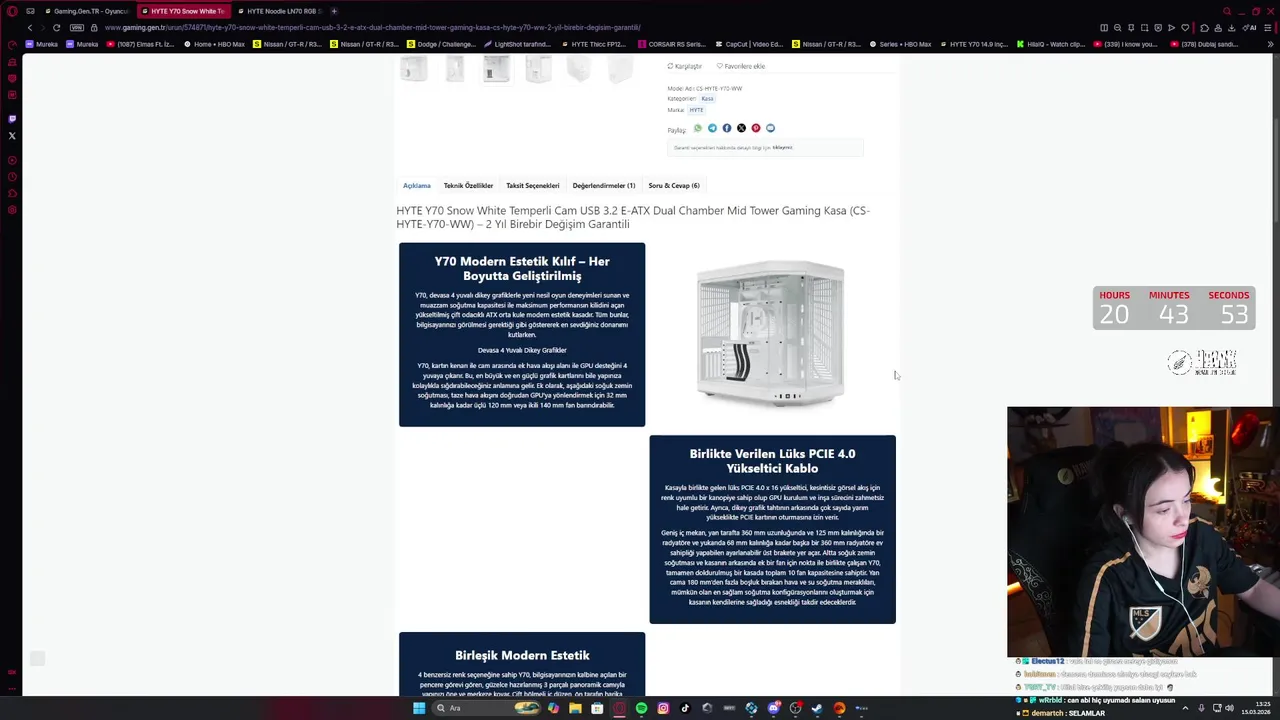Open File Explorer from the taskbar
The height and width of the screenshot is (720, 1280).
pyautogui.click(x=575, y=708)
